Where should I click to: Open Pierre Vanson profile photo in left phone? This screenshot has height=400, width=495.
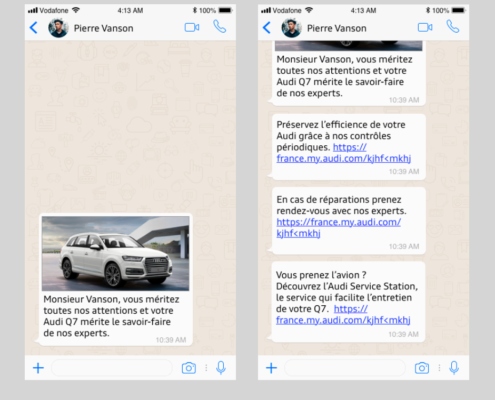coord(58,28)
